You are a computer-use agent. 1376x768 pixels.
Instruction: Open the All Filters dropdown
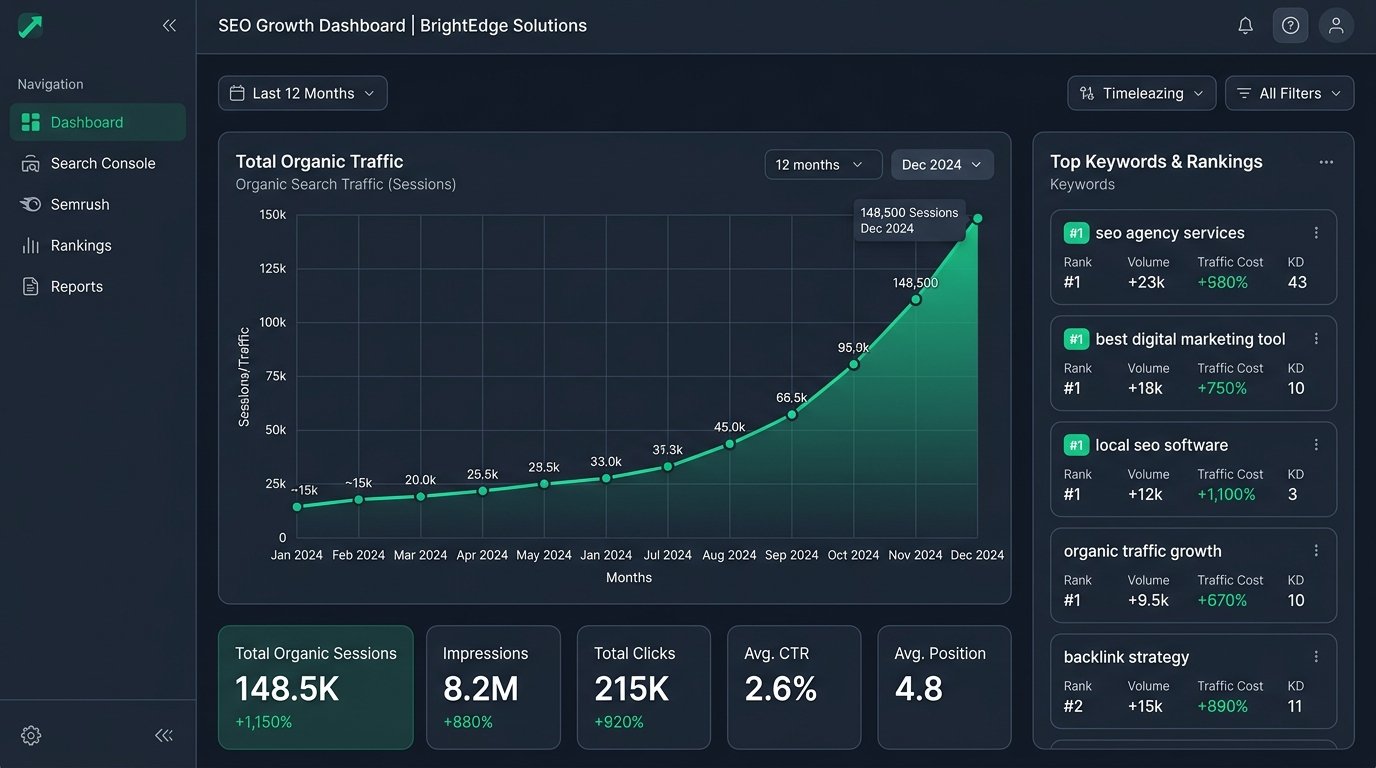tap(1290, 93)
